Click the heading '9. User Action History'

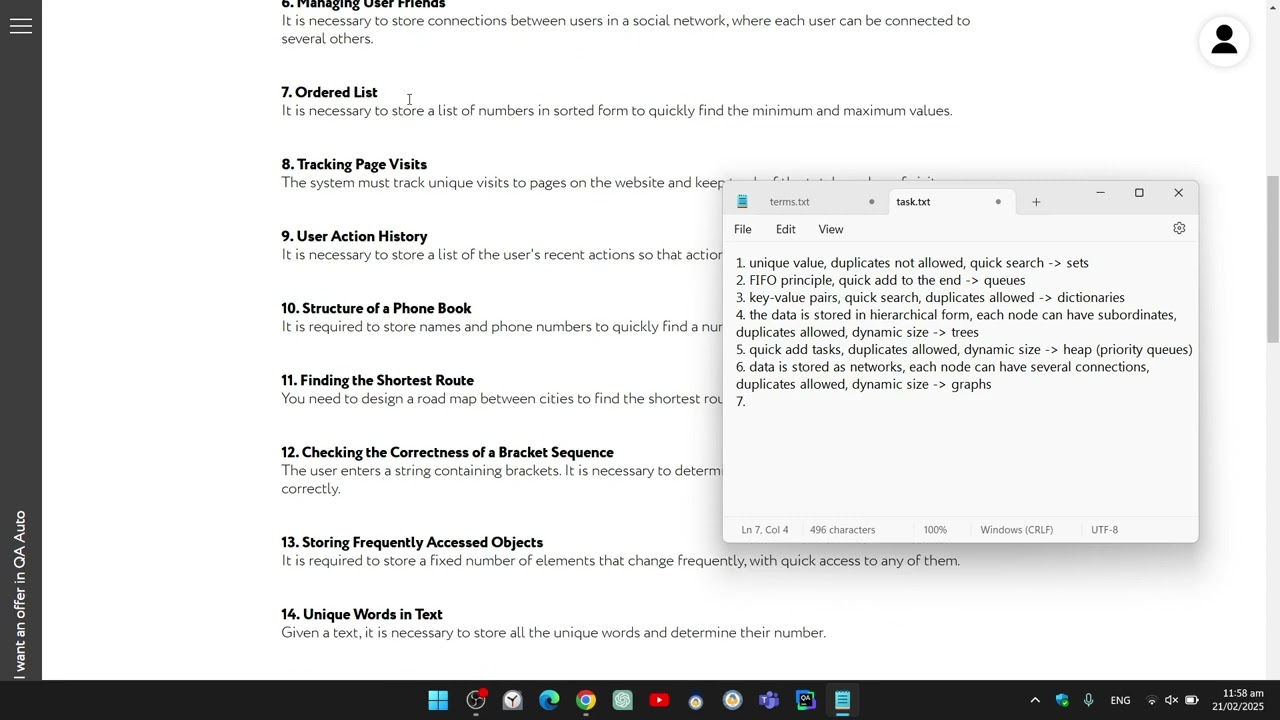point(354,236)
